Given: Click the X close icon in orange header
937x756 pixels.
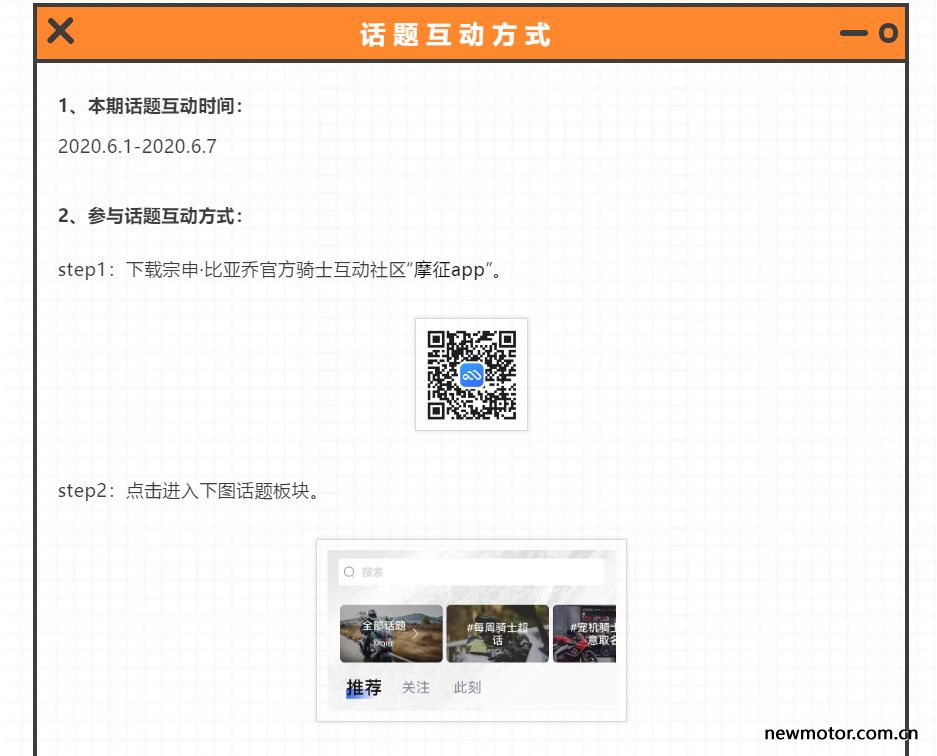Looking at the screenshot, I should (60, 31).
